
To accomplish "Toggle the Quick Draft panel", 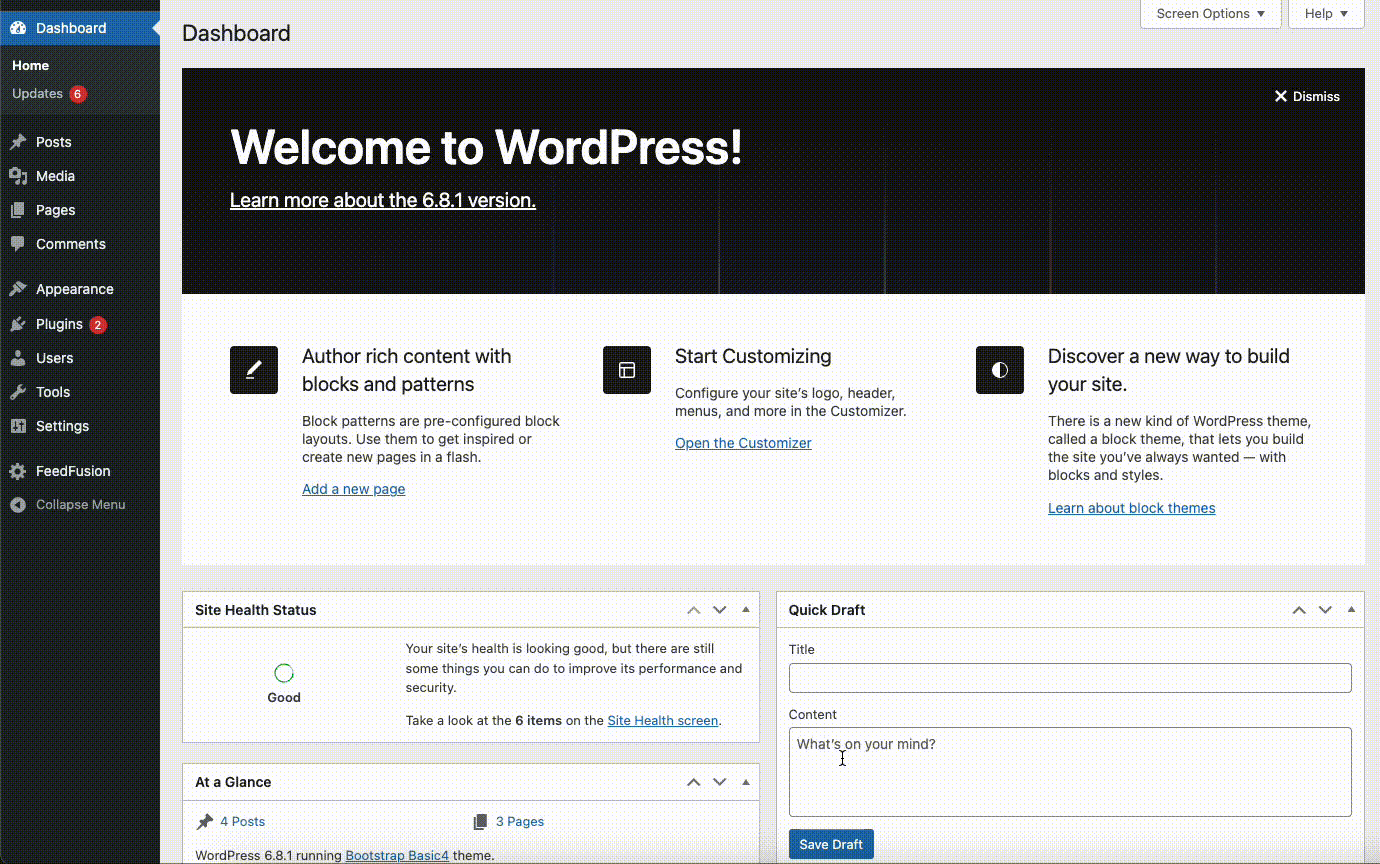I will click(1352, 610).
